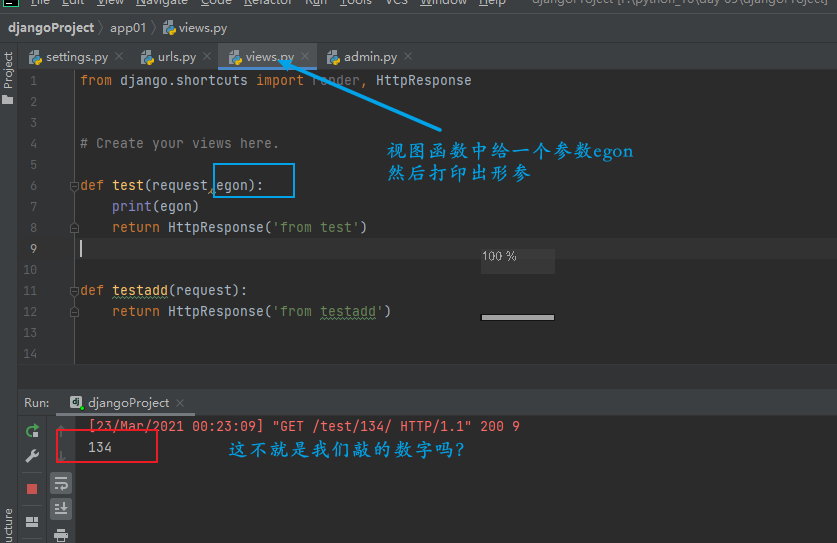837x543 pixels.
Task: Open the Structure tool window
Action: pyautogui.click(x=8, y=526)
